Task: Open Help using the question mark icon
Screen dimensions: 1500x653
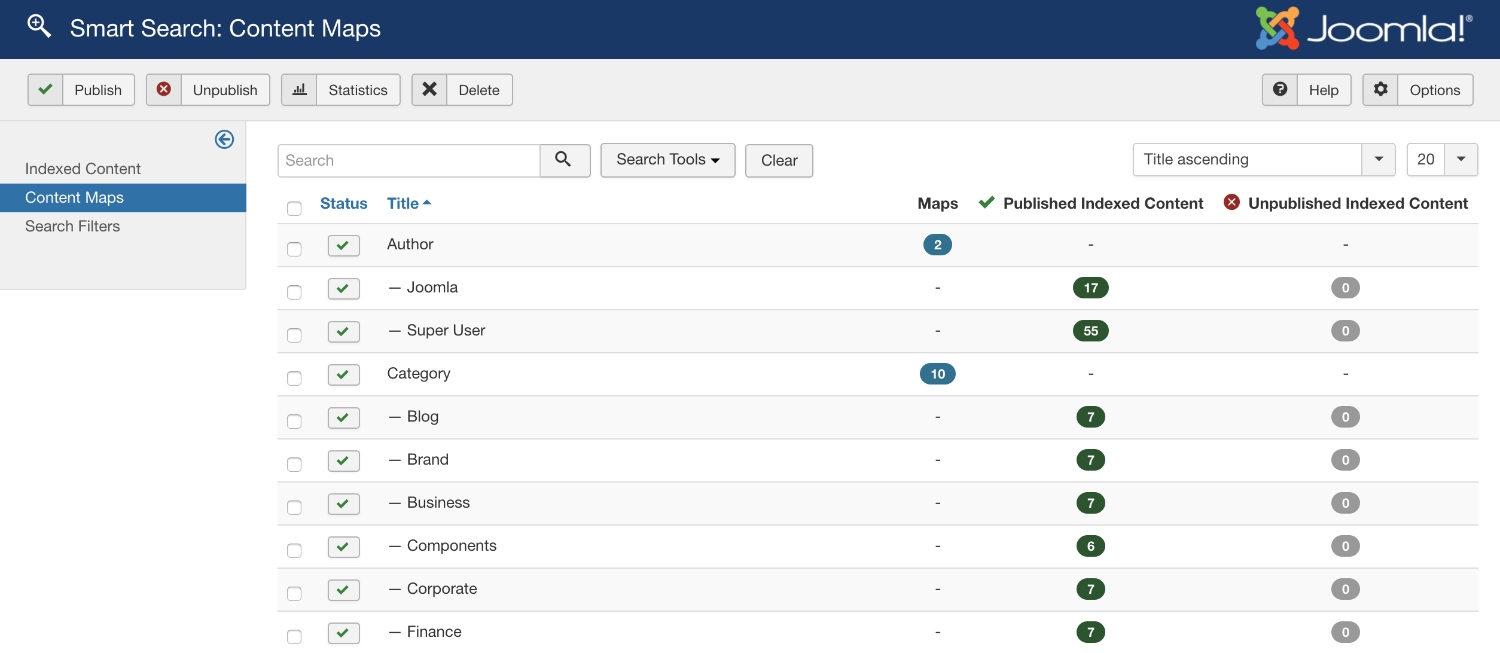Action: pyautogui.click(x=1279, y=89)
